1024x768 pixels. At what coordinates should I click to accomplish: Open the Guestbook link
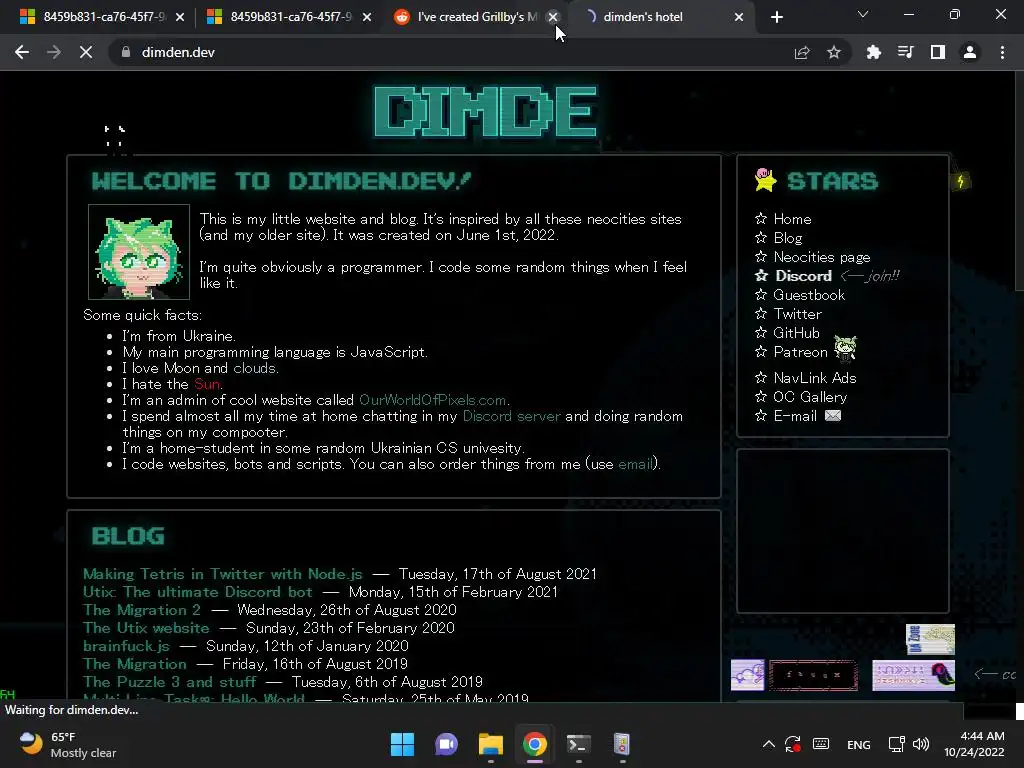click(x=809, y=295)
